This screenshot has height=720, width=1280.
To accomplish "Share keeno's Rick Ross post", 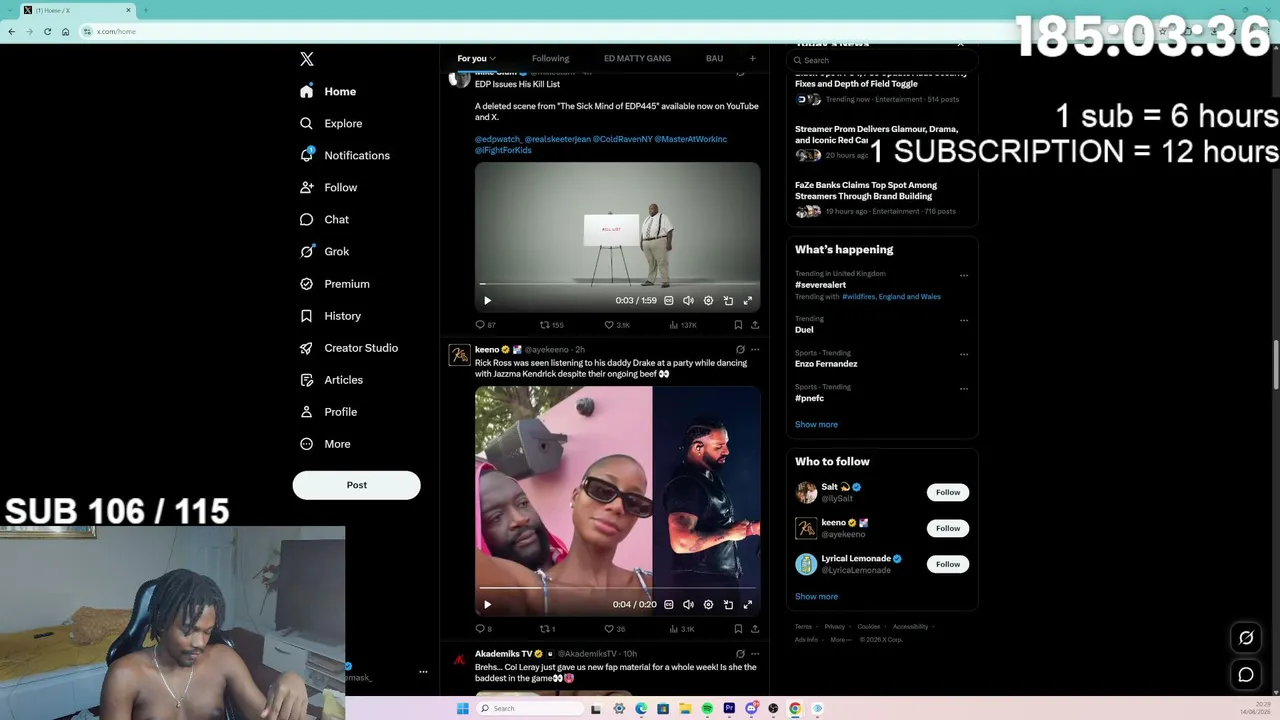I will (x=755, y=629).
